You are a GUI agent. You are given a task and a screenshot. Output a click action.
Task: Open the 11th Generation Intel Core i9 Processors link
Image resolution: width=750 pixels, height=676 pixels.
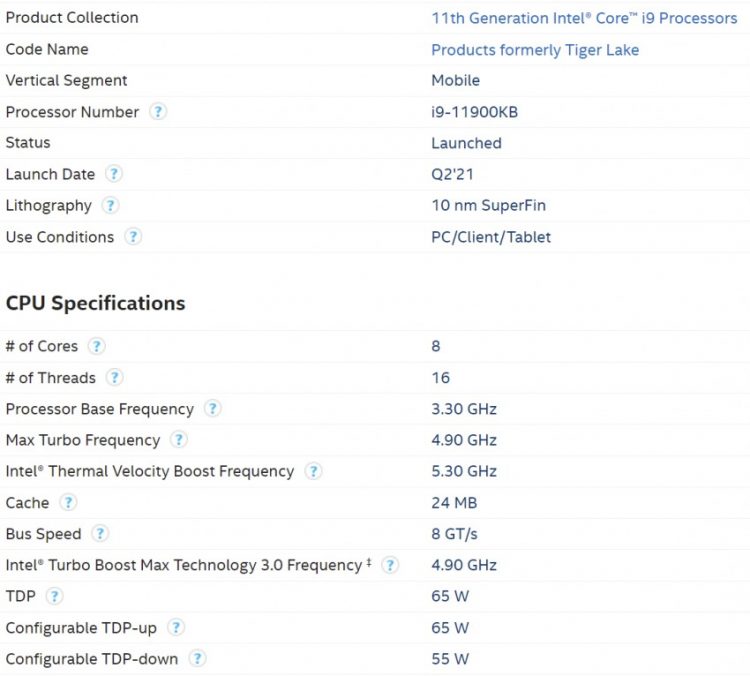[584, 18]
